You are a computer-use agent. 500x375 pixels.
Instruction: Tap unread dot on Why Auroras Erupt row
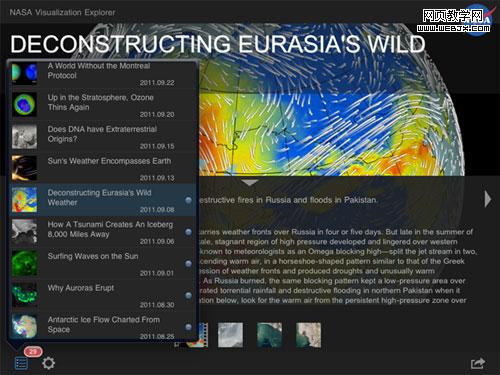click(x=188, y=295)
